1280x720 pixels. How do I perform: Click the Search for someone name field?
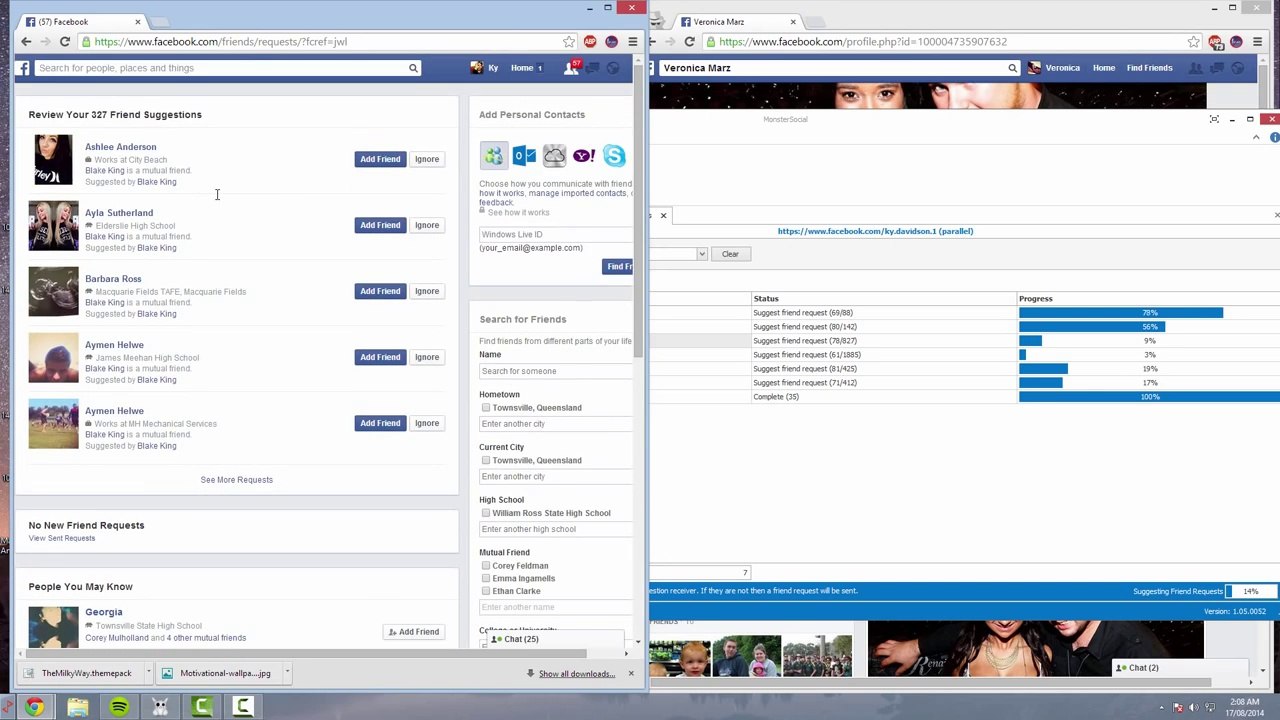pyautogui.click(x=556, y=371)
